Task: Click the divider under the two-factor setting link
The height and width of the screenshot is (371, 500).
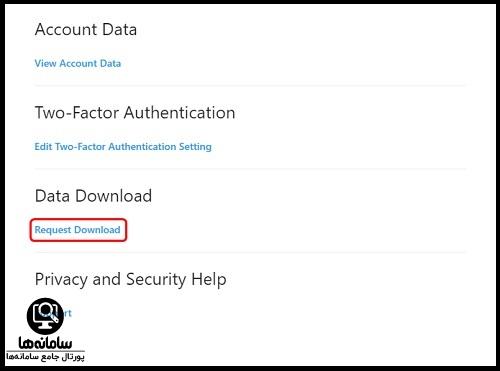Action: [250, 169]
